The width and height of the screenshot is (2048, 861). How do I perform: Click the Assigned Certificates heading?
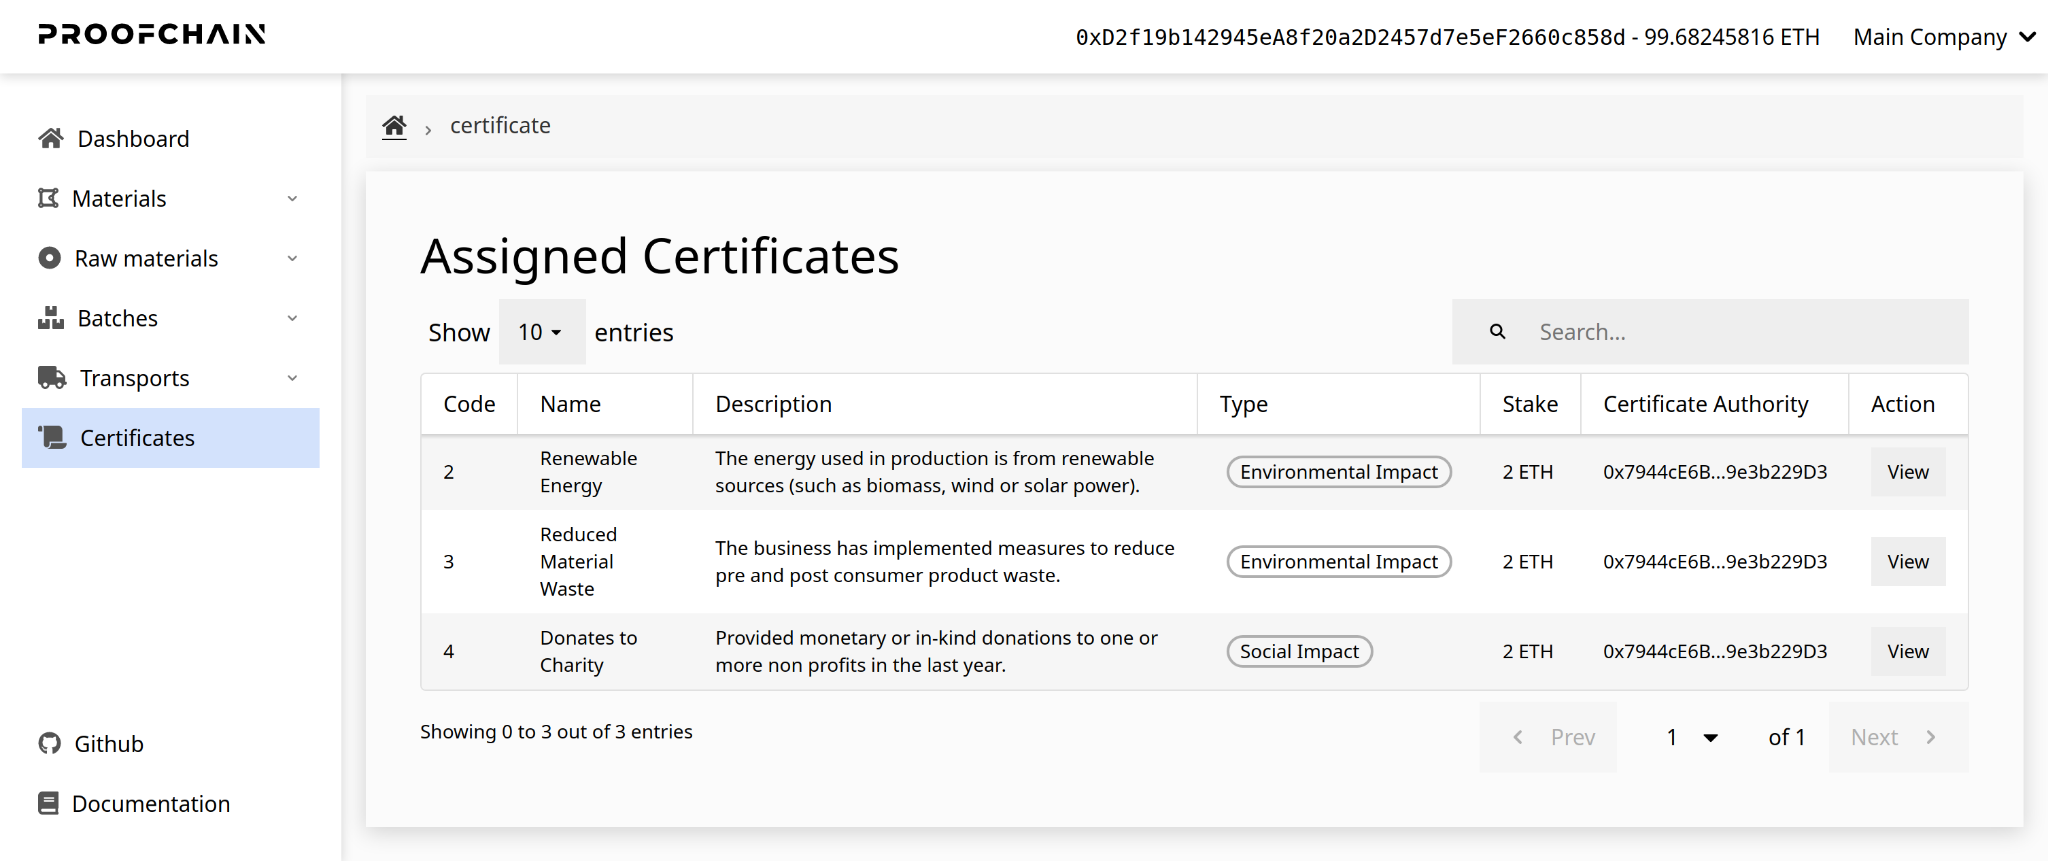click(x=660, y=256)
